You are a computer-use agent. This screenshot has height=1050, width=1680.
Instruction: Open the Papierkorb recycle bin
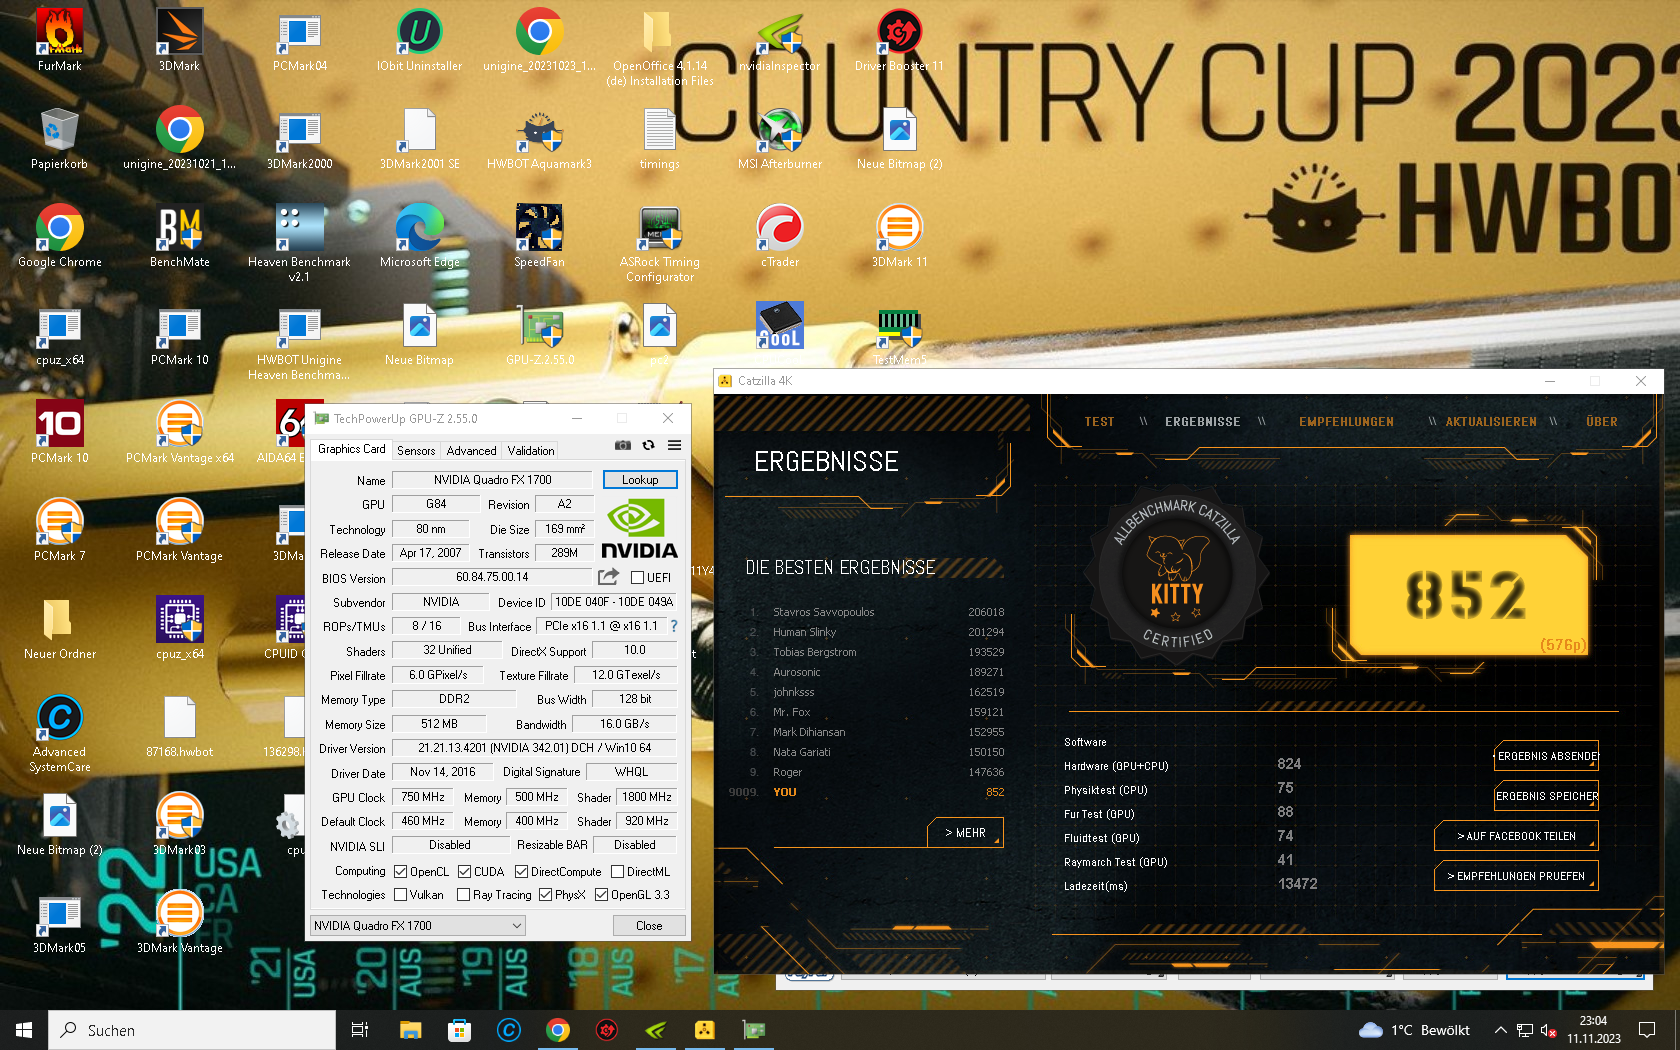(x=60, y=138)
